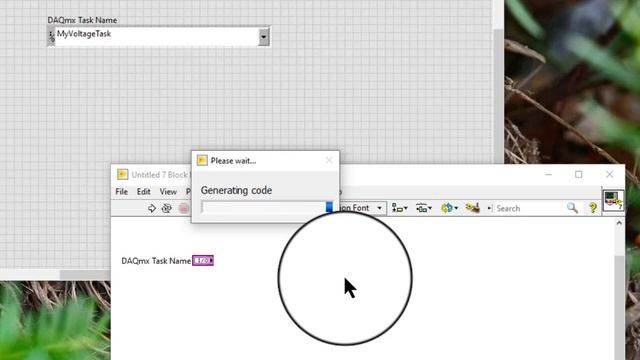Click the search options arrow left of Search box
Viewport: 640px width, 360px height.
tap(489, 208)
